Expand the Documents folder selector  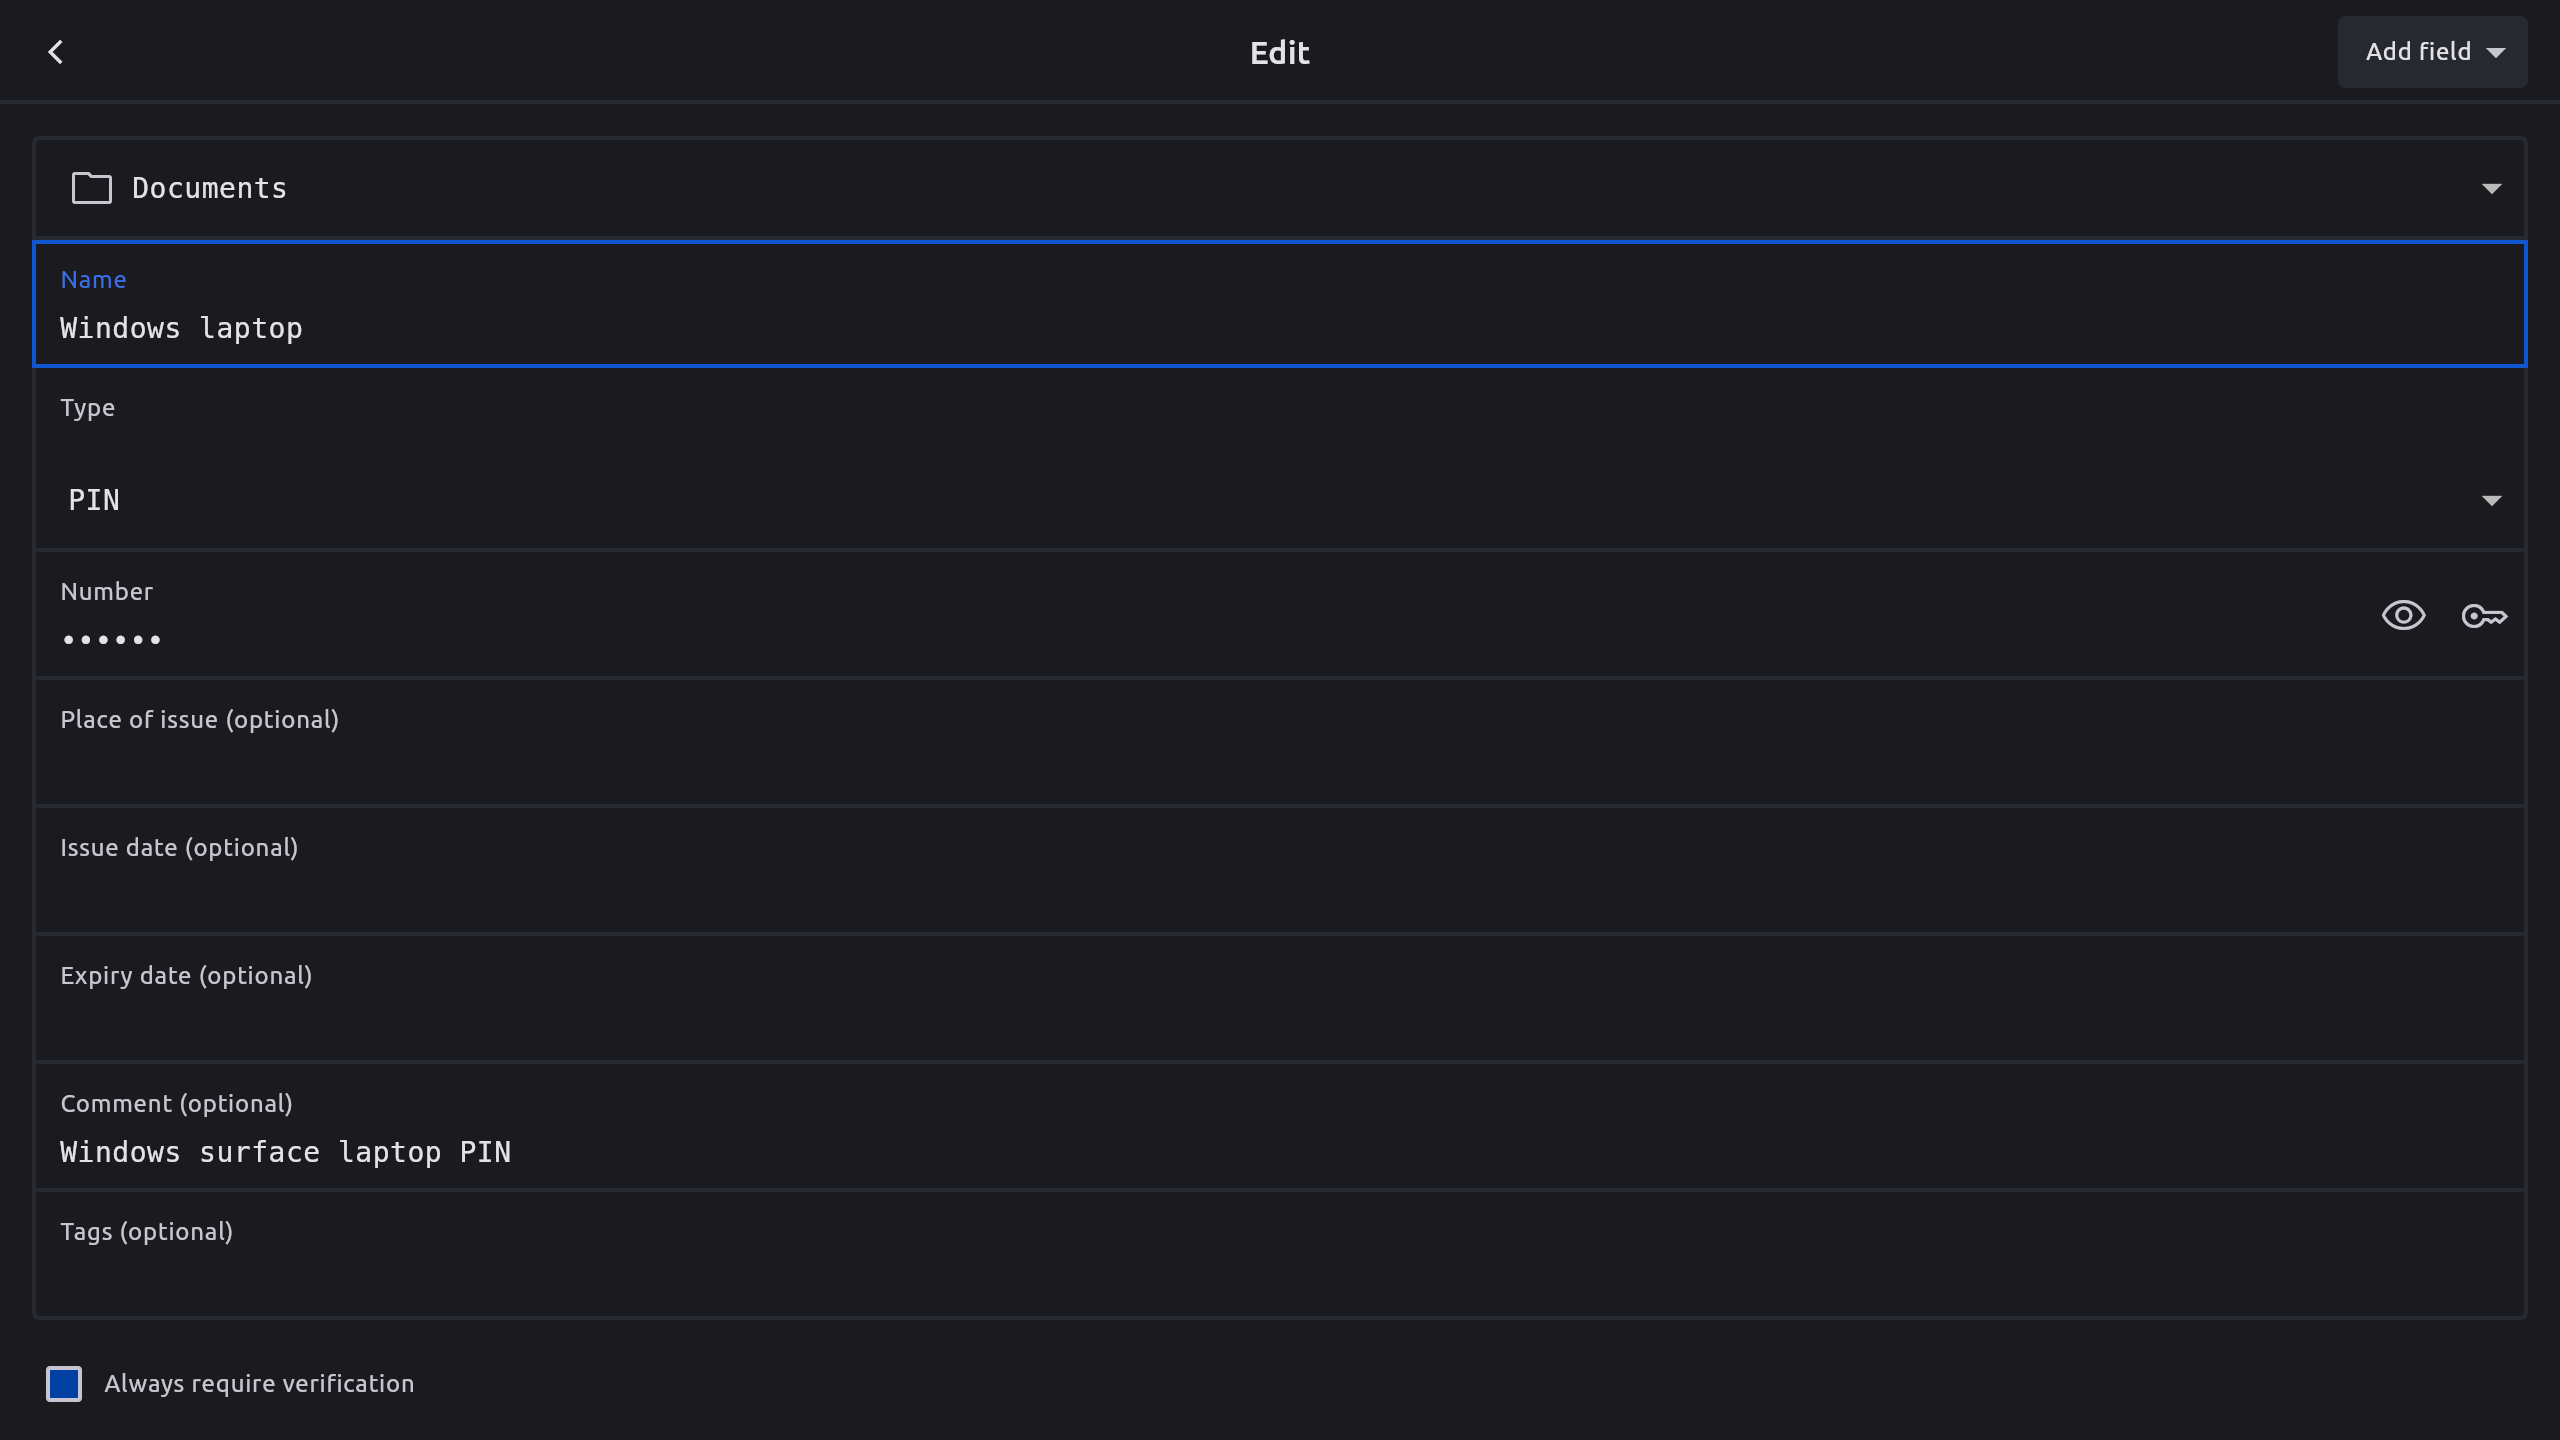(x=1280, y=188)
